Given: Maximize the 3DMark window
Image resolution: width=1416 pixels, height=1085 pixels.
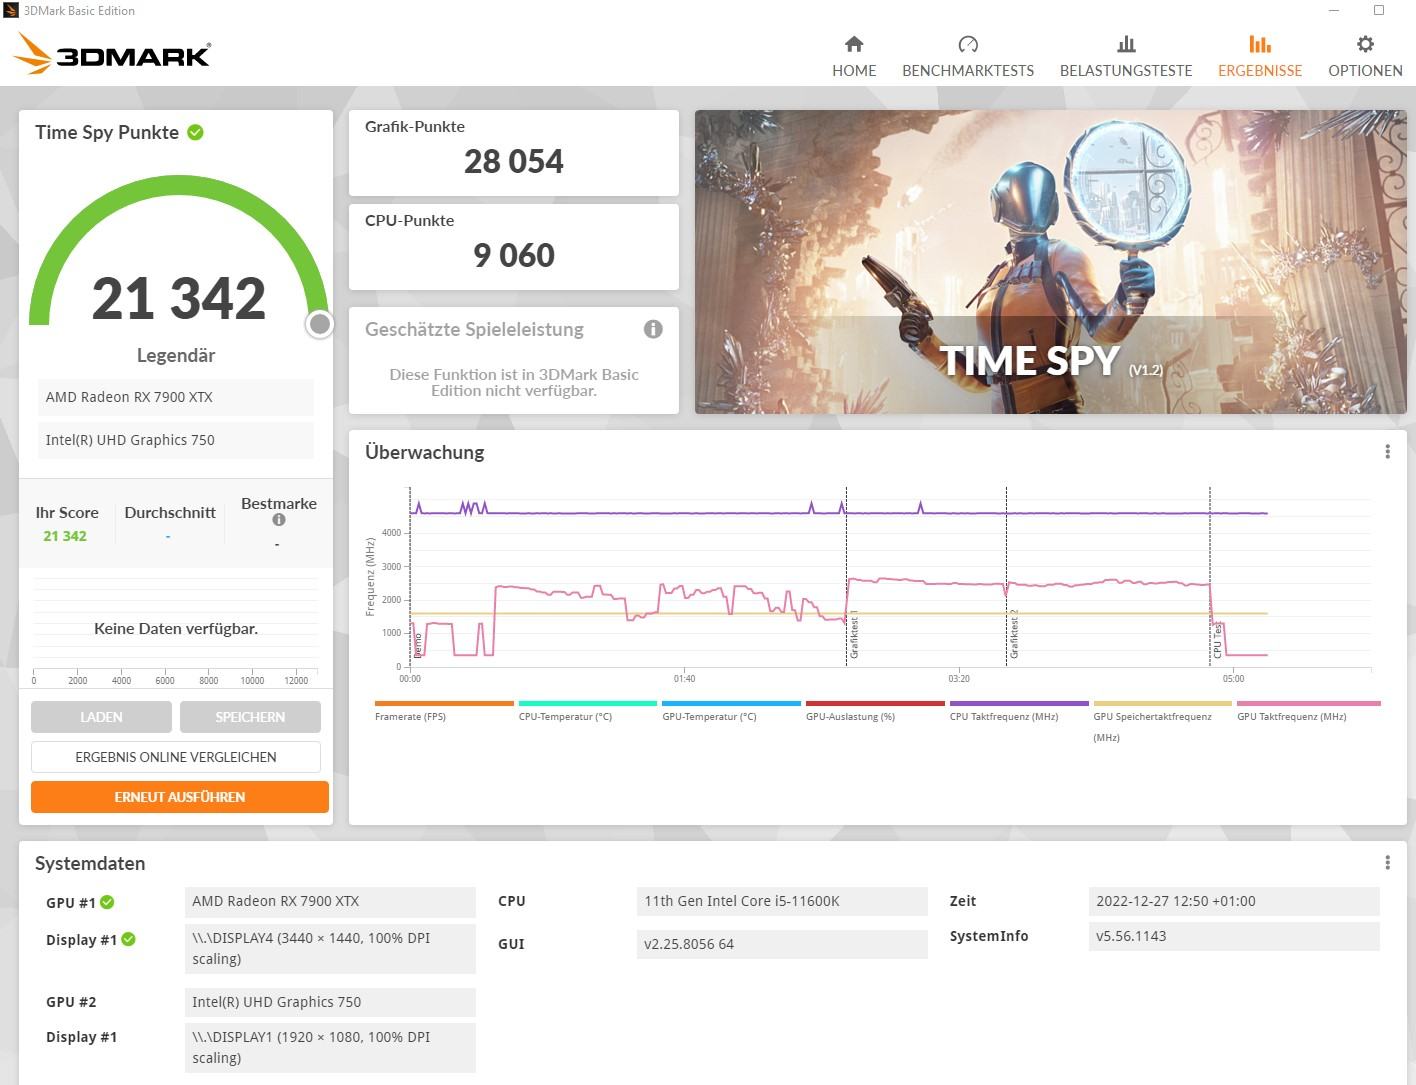Looking at the screenshot, I should 1379,11.
